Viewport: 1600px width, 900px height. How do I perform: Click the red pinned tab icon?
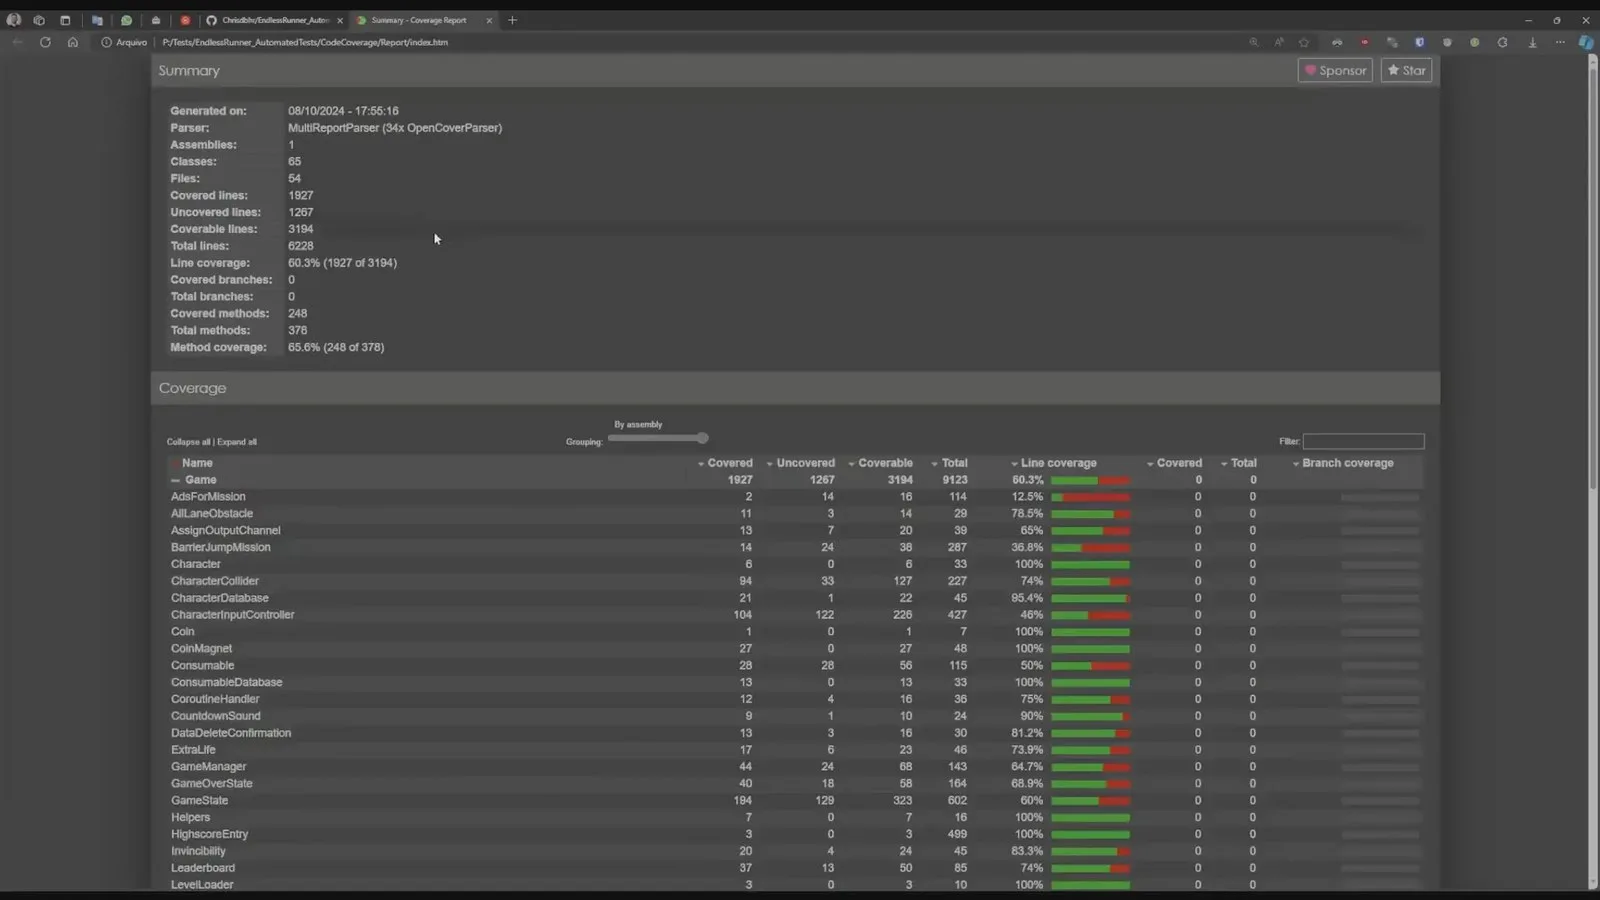185,20
